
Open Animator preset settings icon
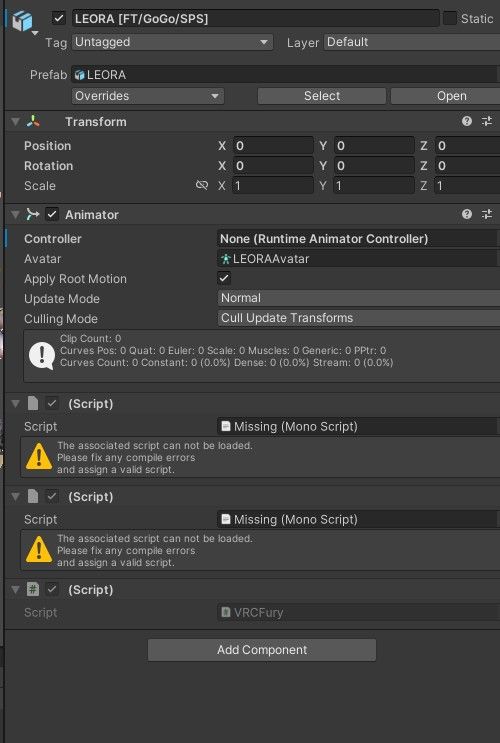tap(487, 214)
